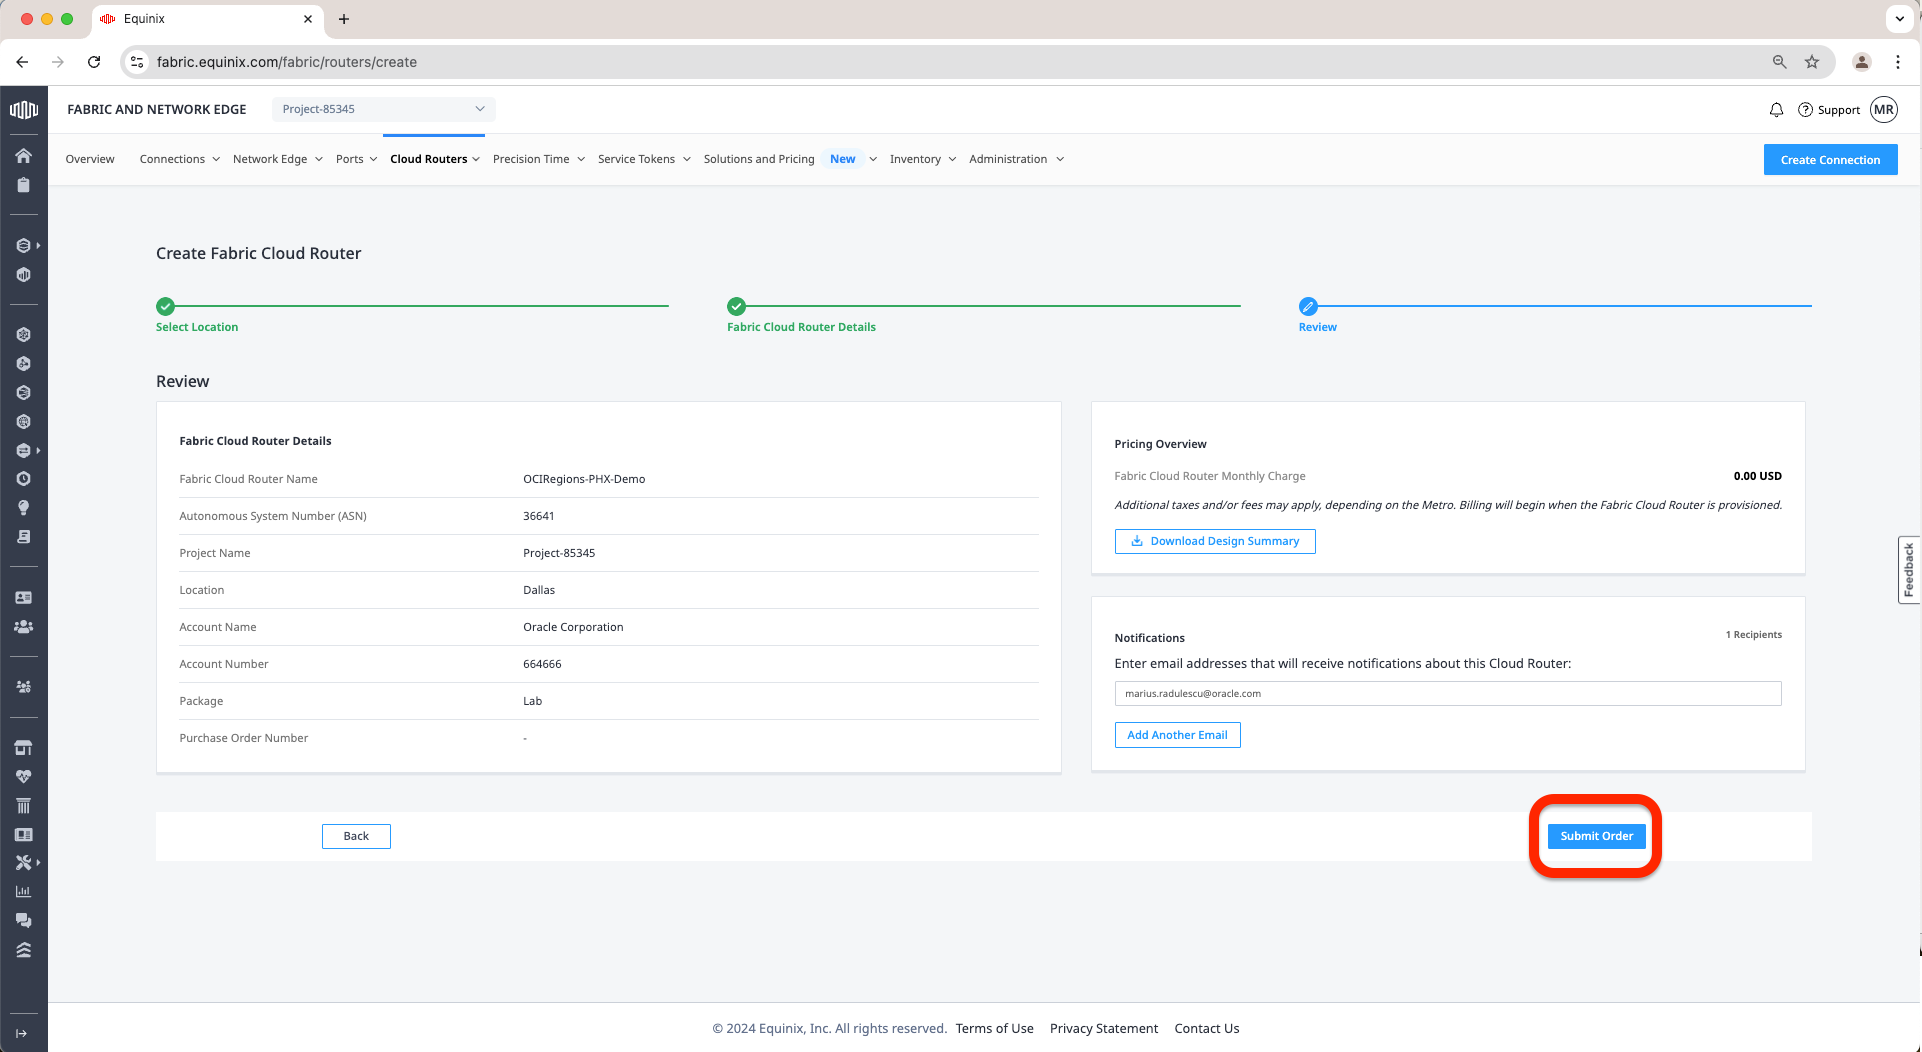This screenshot has height=1052, width=1922.
Task: Download the Design Summary
Action: pos(1214,541)
